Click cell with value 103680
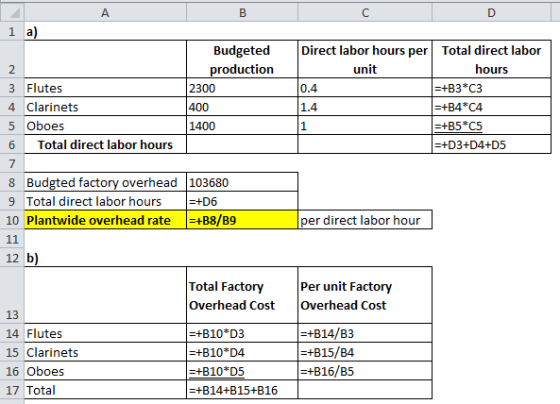 pos(242,182)
